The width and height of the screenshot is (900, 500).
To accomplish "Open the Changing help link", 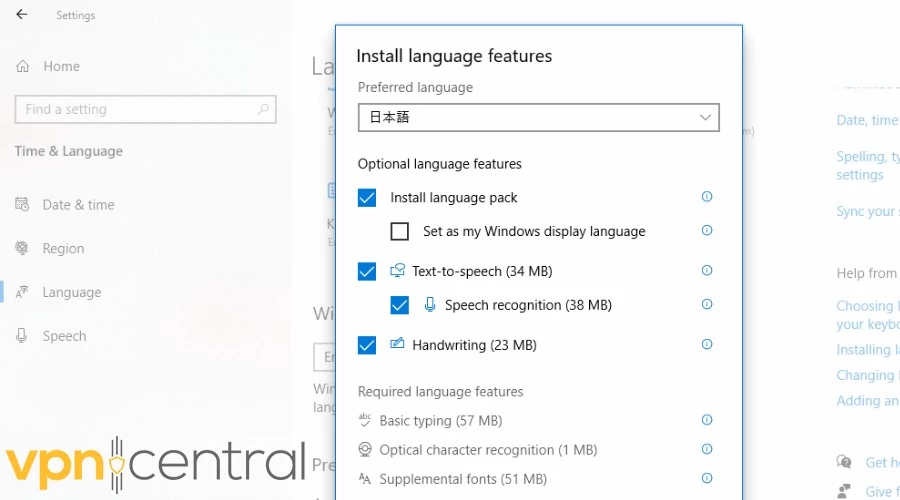I will tap(868, 375).
